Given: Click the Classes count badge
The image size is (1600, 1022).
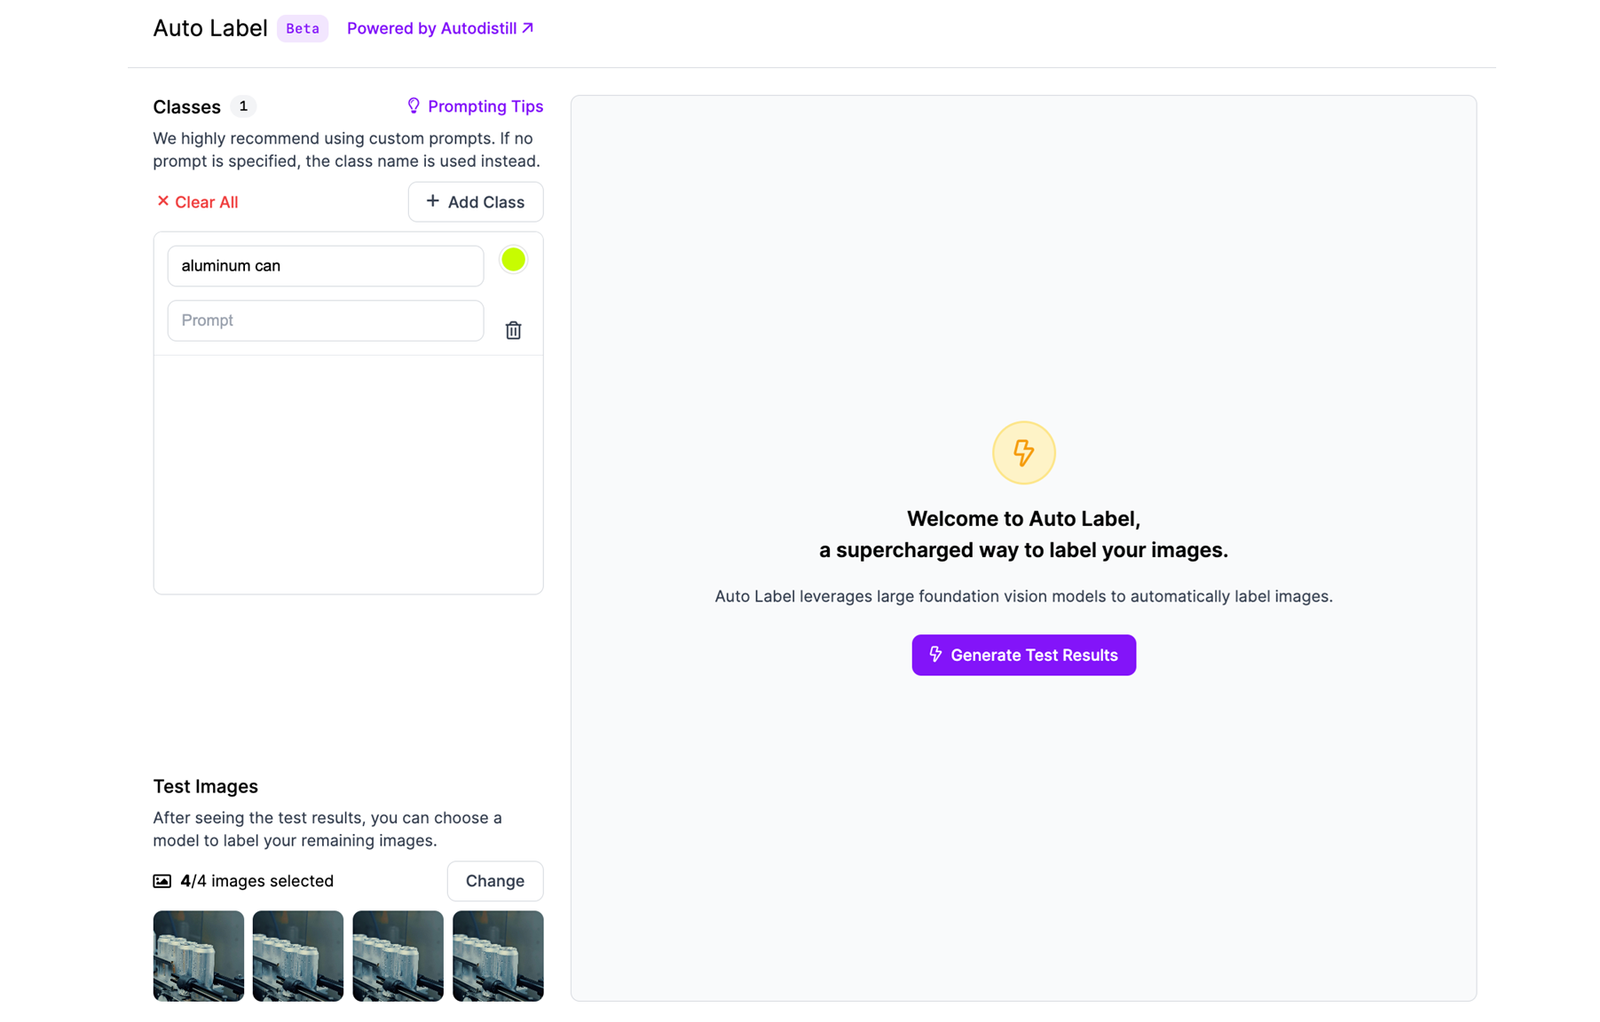Looking at the screenshot, I should 243,106.
